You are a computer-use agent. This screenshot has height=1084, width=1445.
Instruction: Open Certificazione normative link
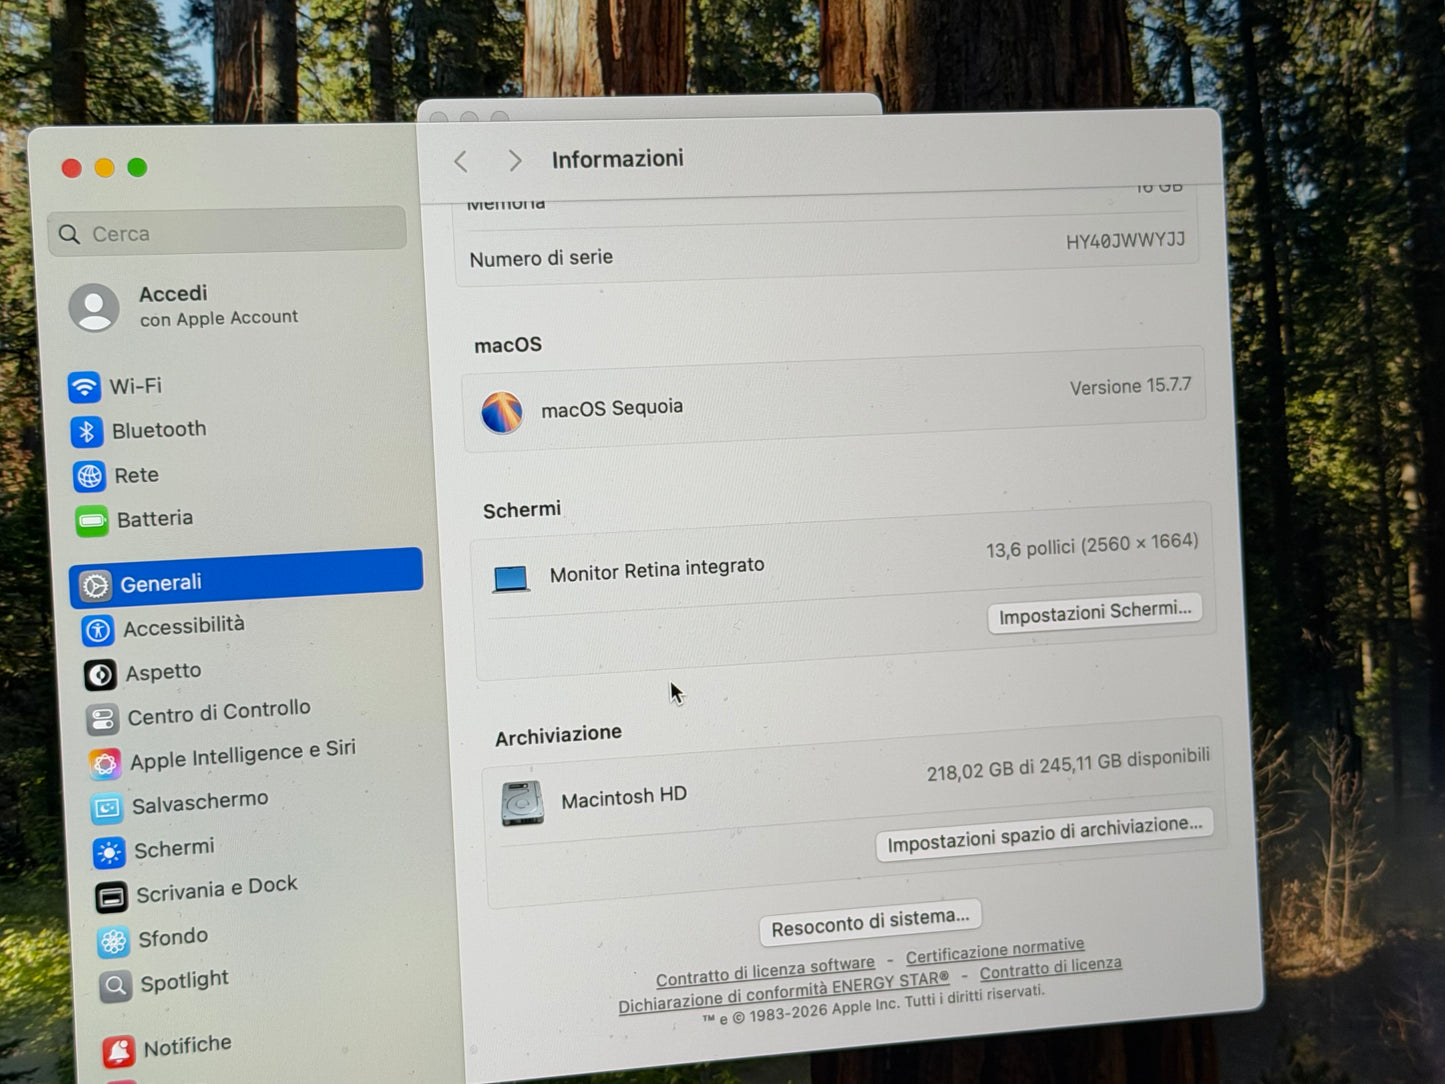(x=995, y=950)
